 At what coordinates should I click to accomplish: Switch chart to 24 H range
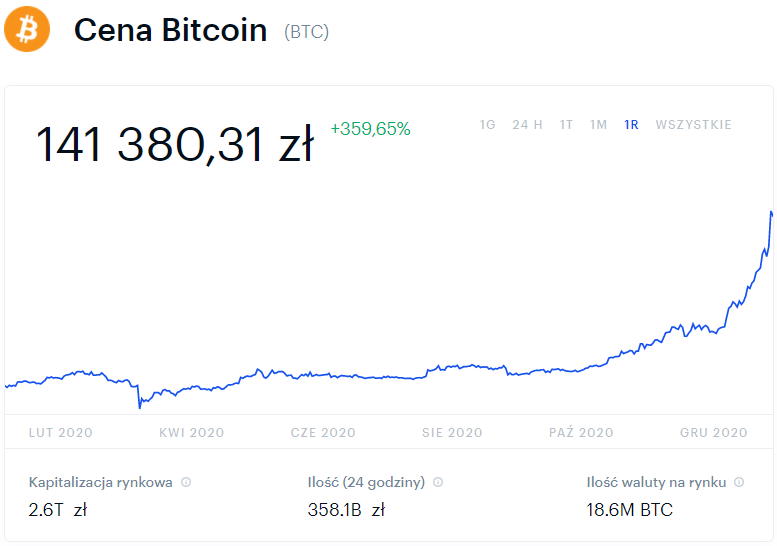527,125
